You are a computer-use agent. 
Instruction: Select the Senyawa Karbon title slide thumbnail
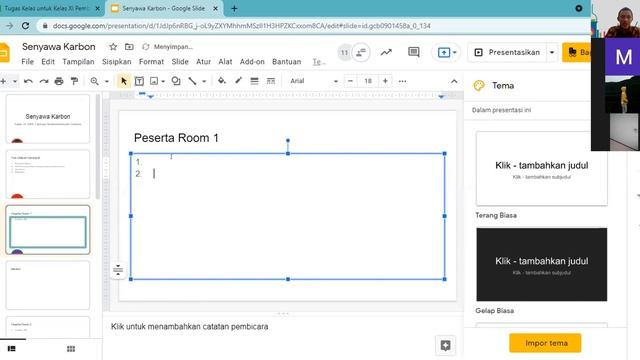tap(48, 118)
